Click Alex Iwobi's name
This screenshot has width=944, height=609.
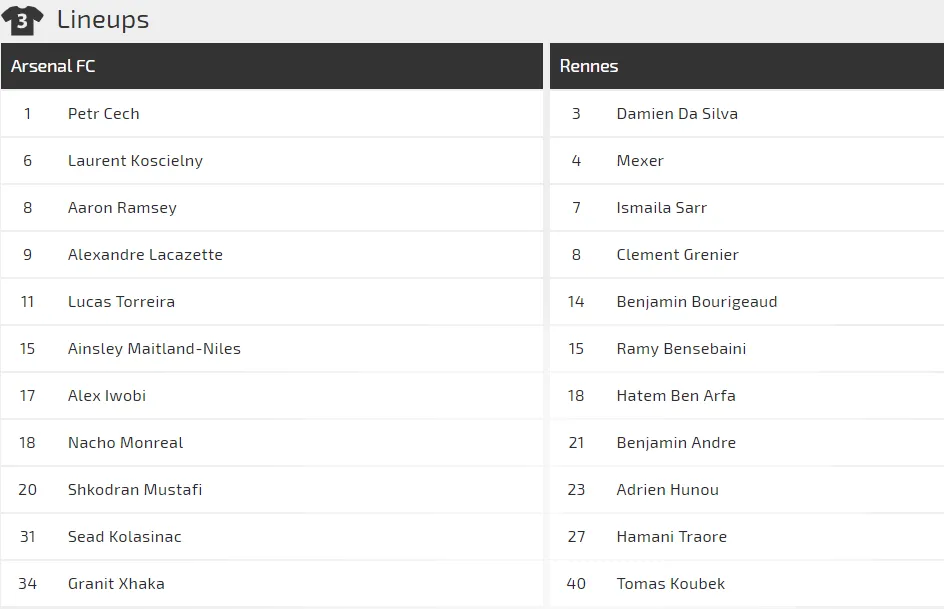coord(107,396)
